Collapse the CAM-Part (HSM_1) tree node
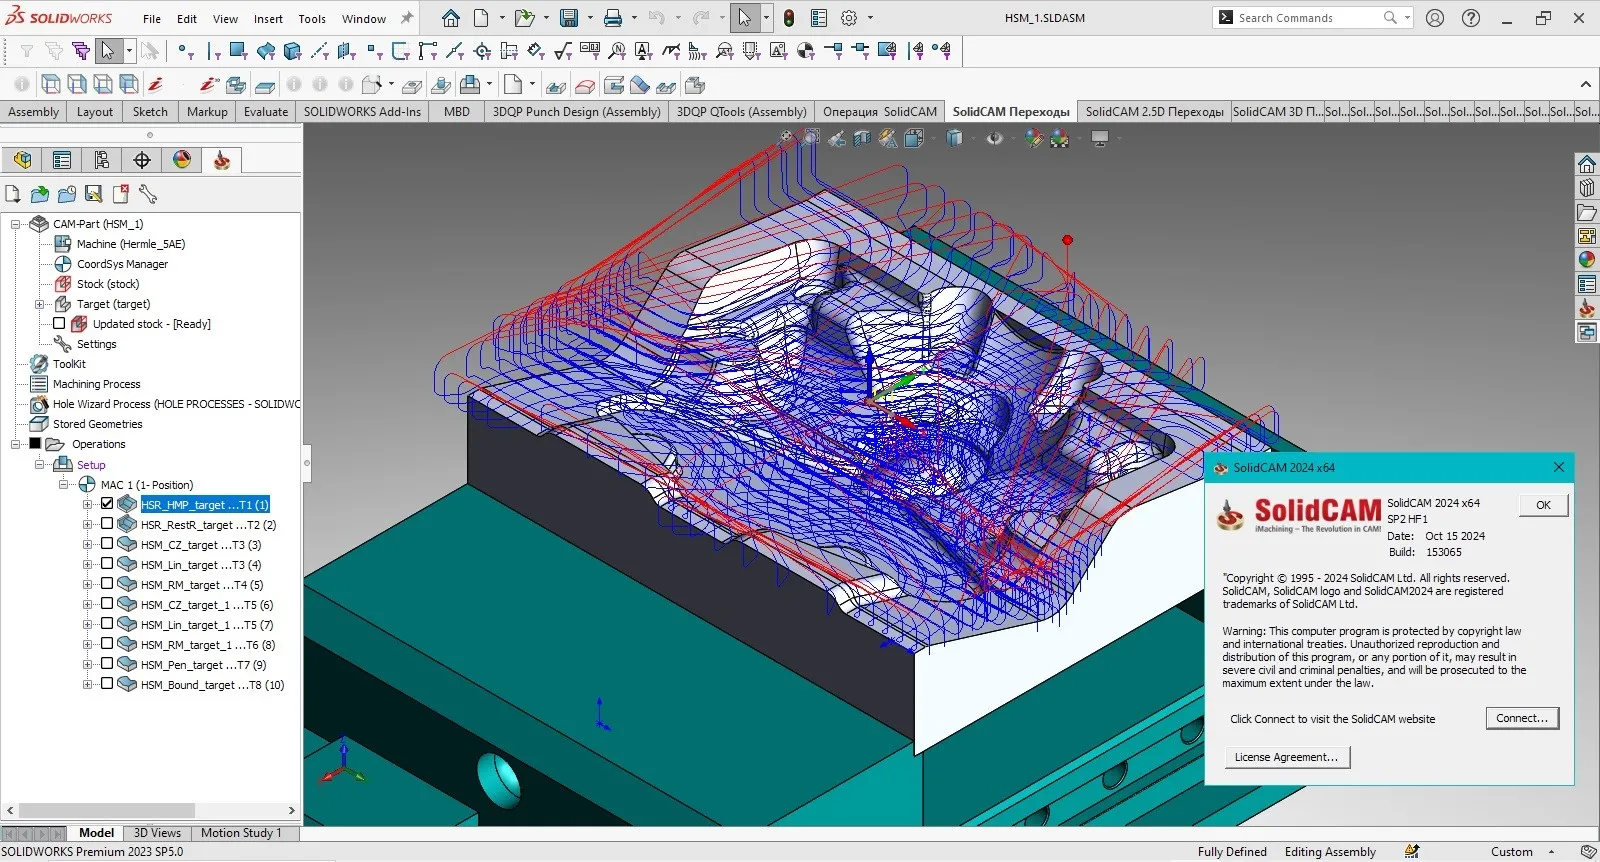The image size is (1600, 862). pyautogui.click(x=16, y=224)
